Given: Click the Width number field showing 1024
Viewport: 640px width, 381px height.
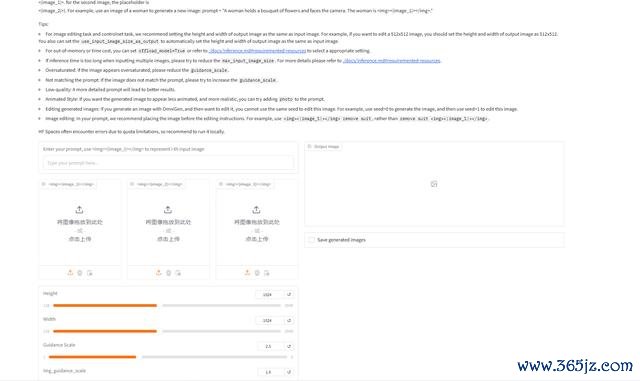Looking at the screenshot, I should coord(269,321).
